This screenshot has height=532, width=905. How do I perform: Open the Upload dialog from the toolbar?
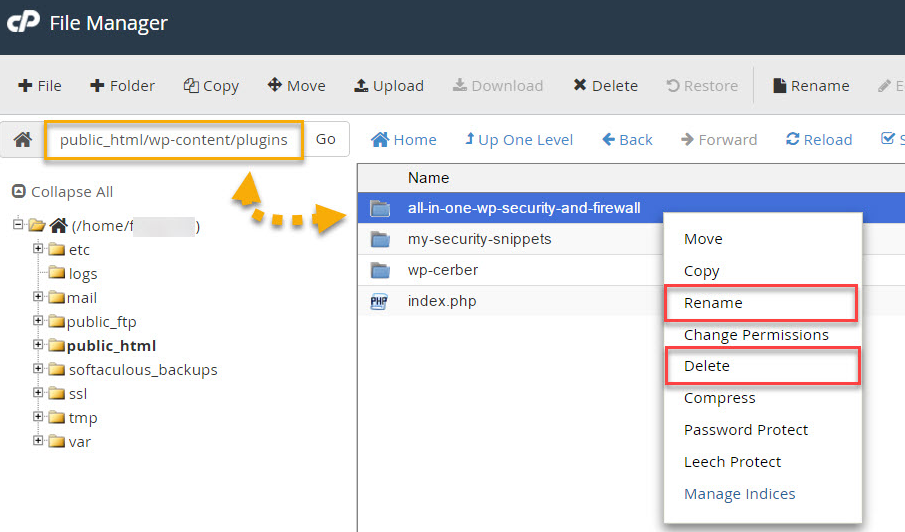pyautogui.click(x=389, y=86)
